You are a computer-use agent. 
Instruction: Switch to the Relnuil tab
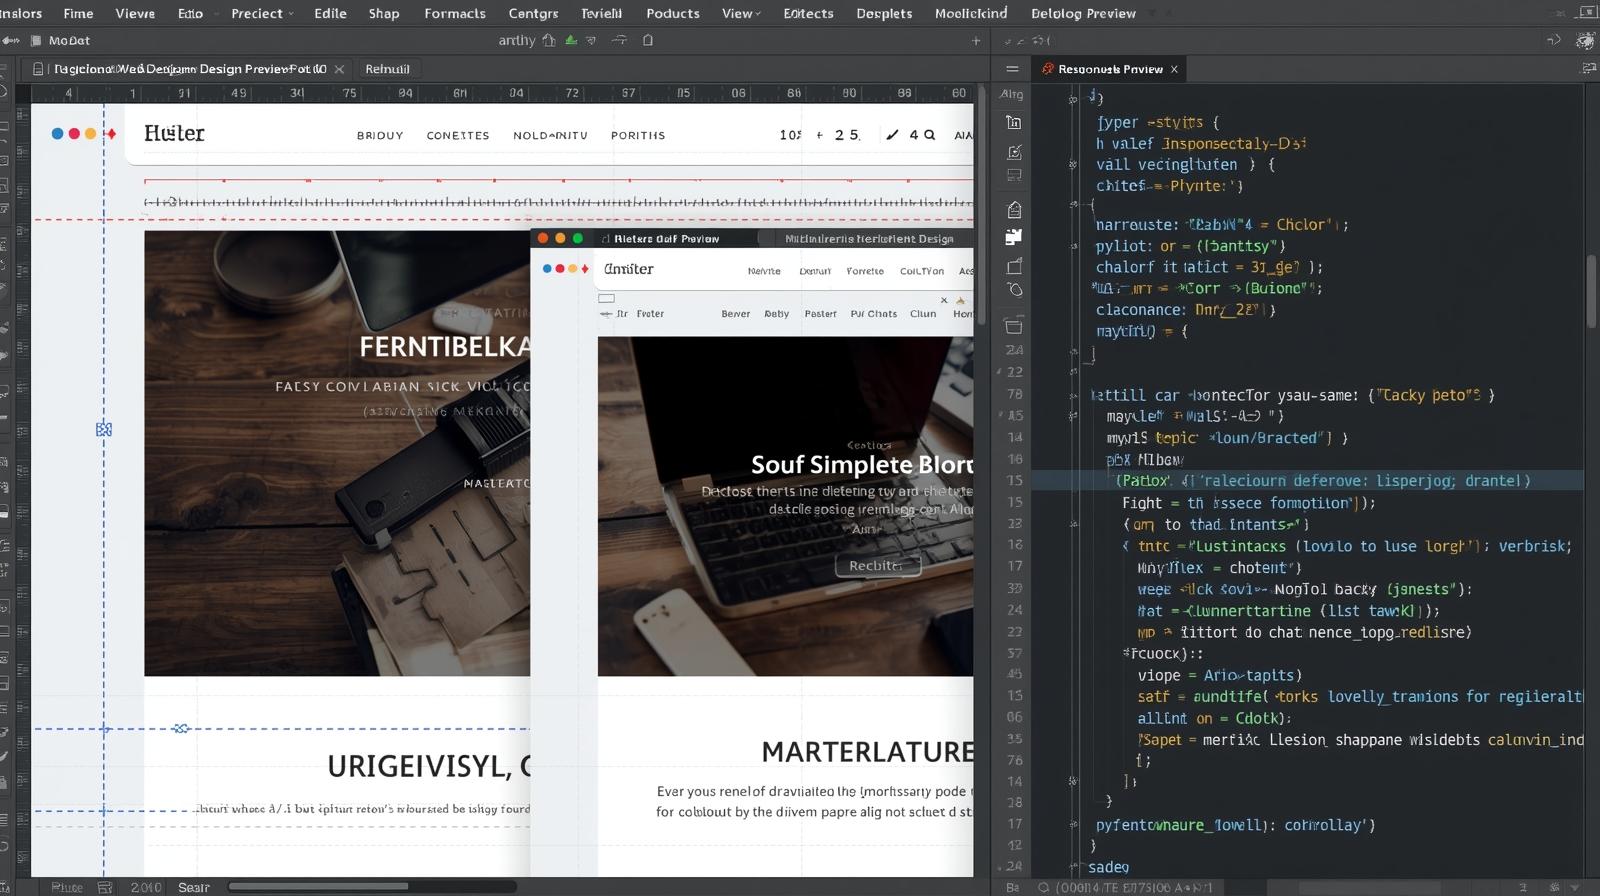point(387,69)
